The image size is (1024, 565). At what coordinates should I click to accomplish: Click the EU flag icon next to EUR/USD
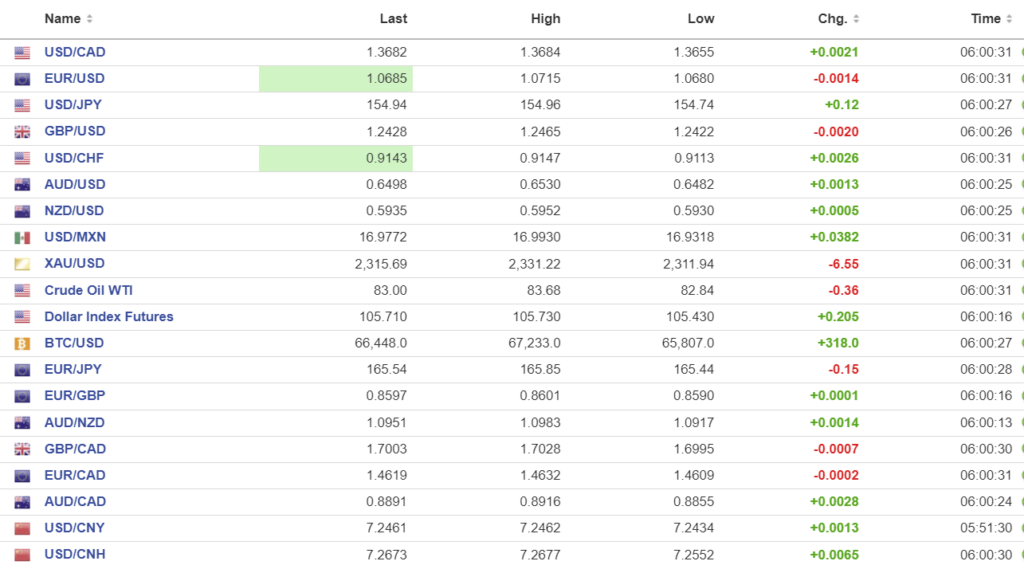(x=22, y=79)
